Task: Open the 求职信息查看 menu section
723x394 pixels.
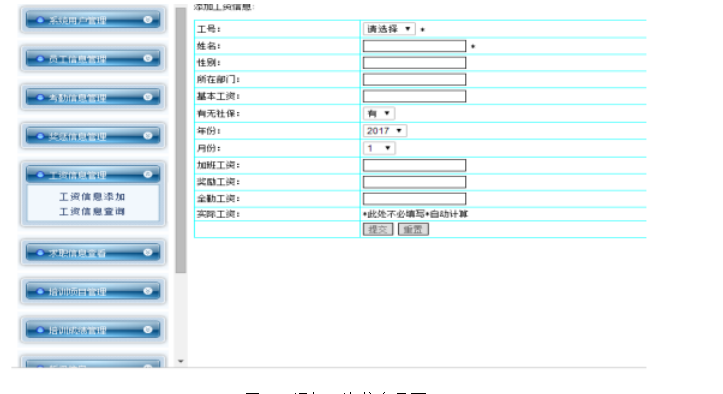Action: pos(93,252)
